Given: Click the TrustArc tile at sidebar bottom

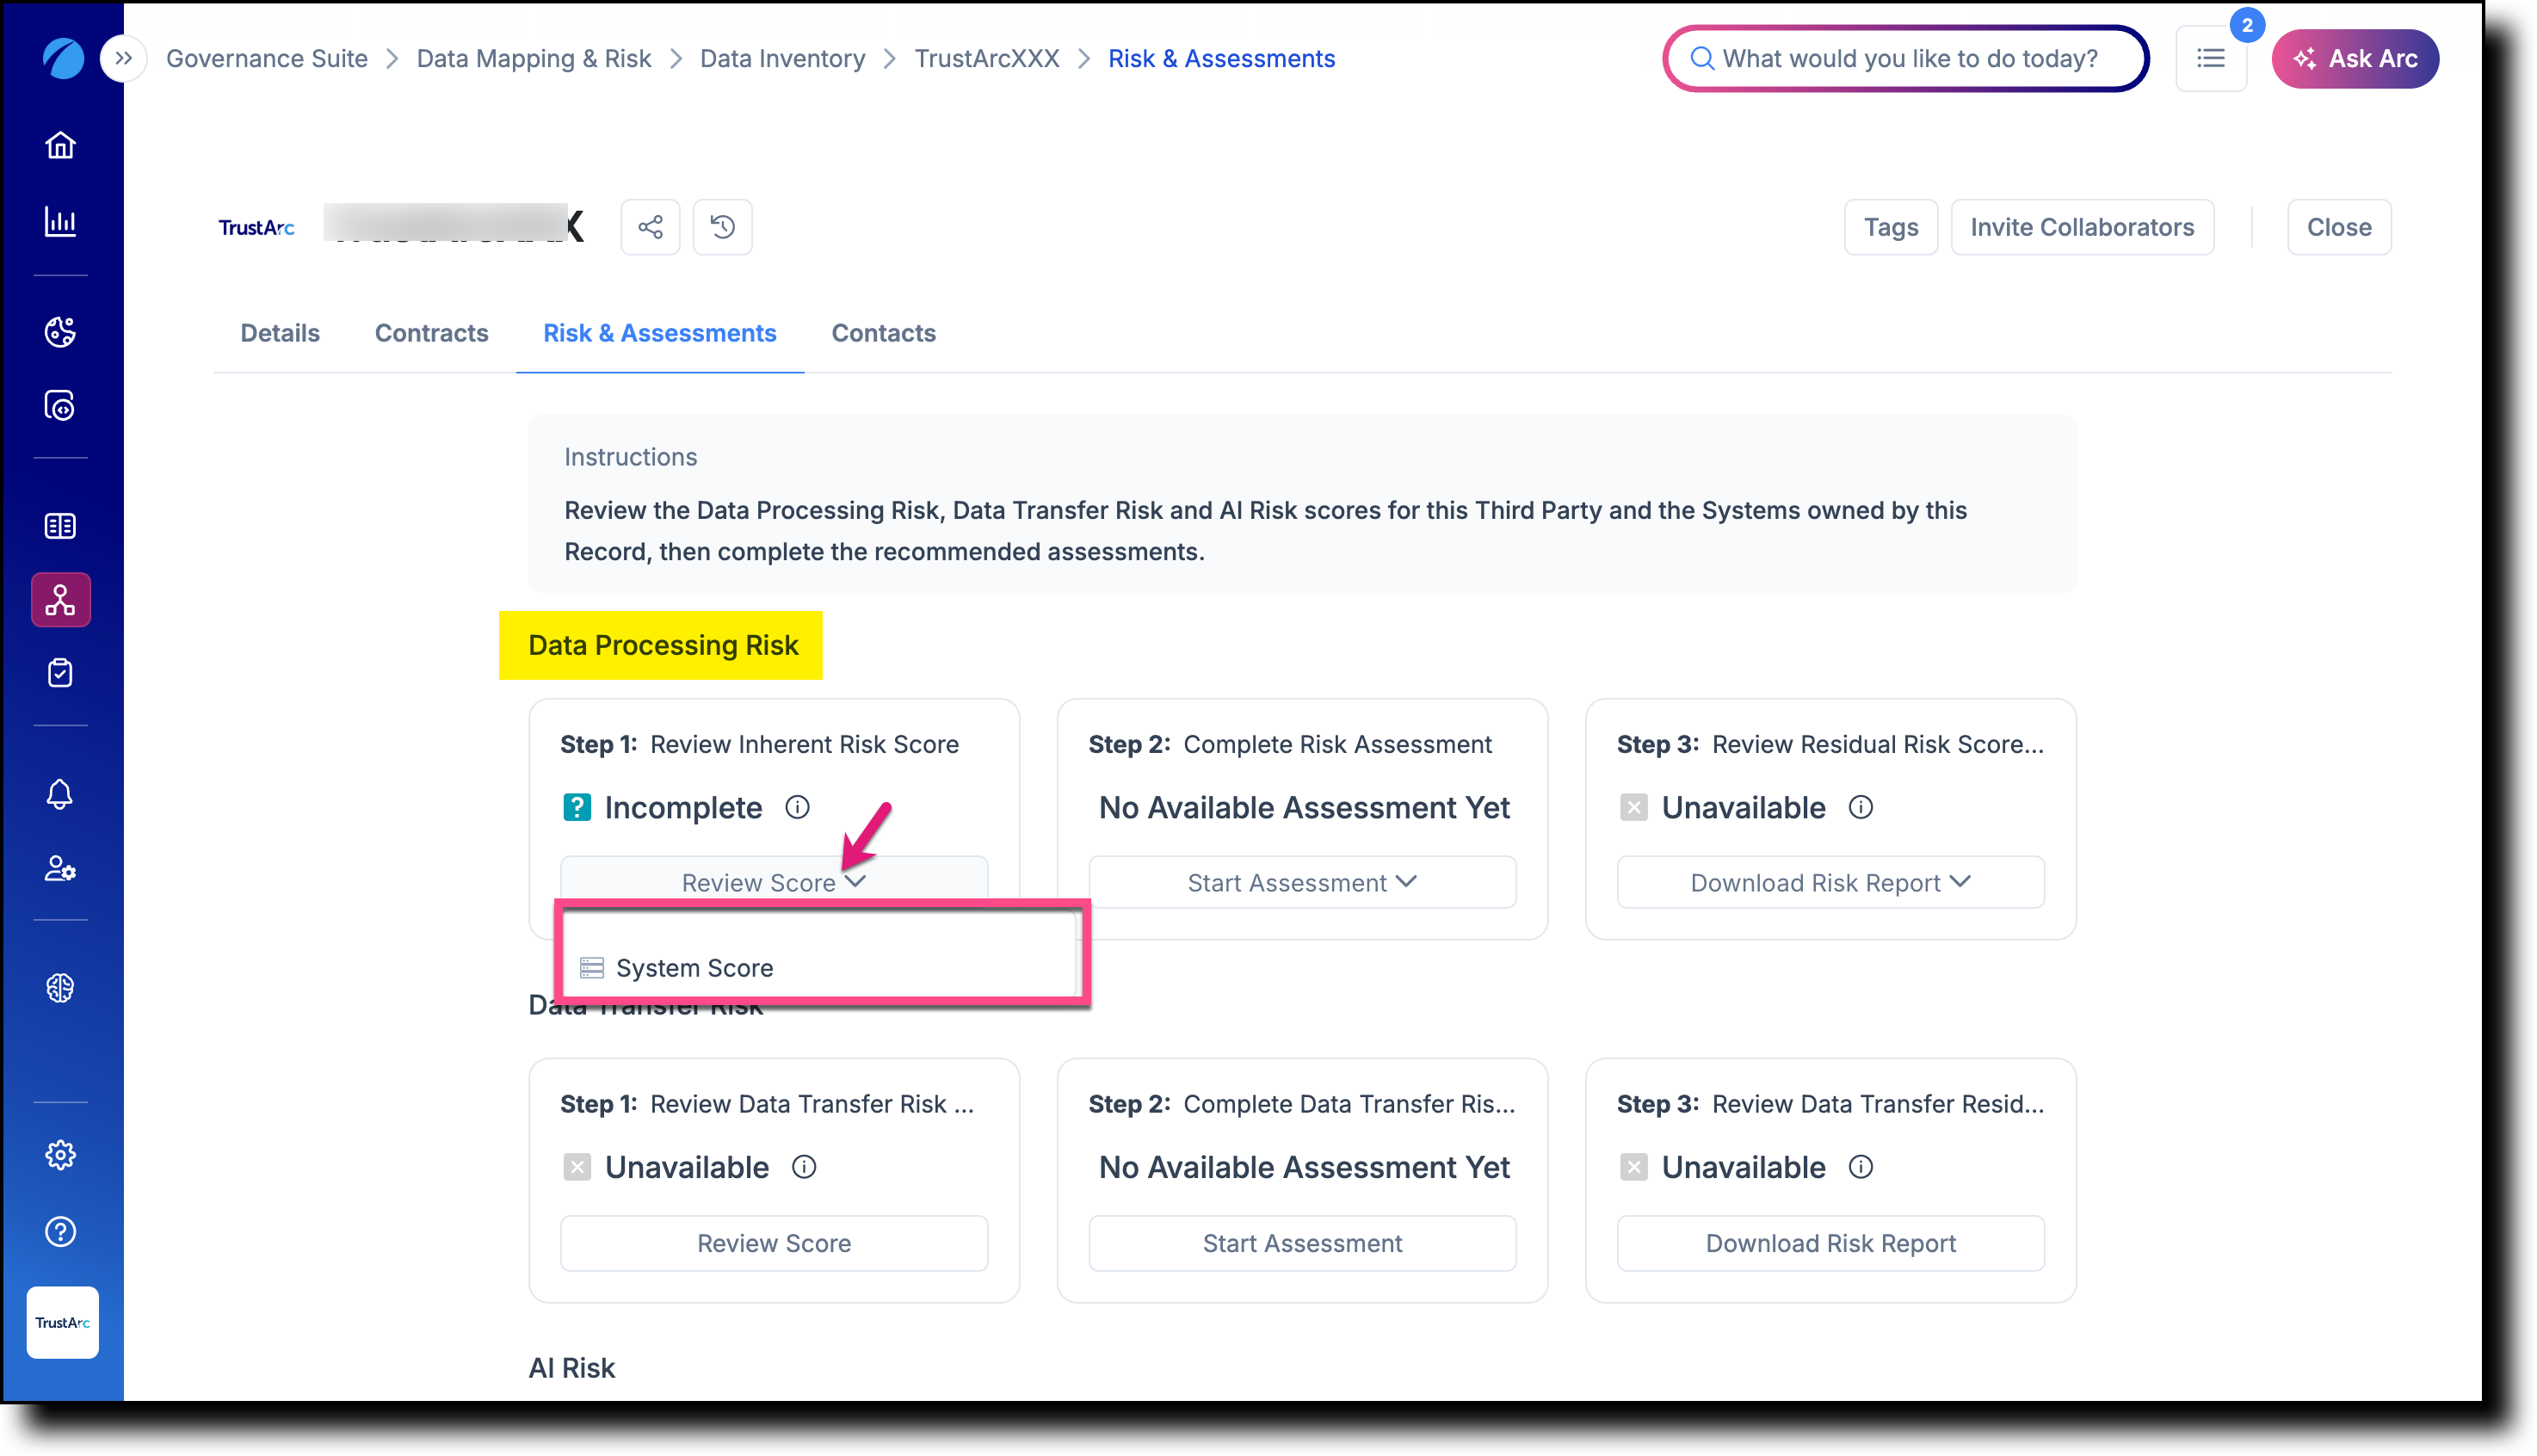Looking at the screenshot, I should 62,1322.
